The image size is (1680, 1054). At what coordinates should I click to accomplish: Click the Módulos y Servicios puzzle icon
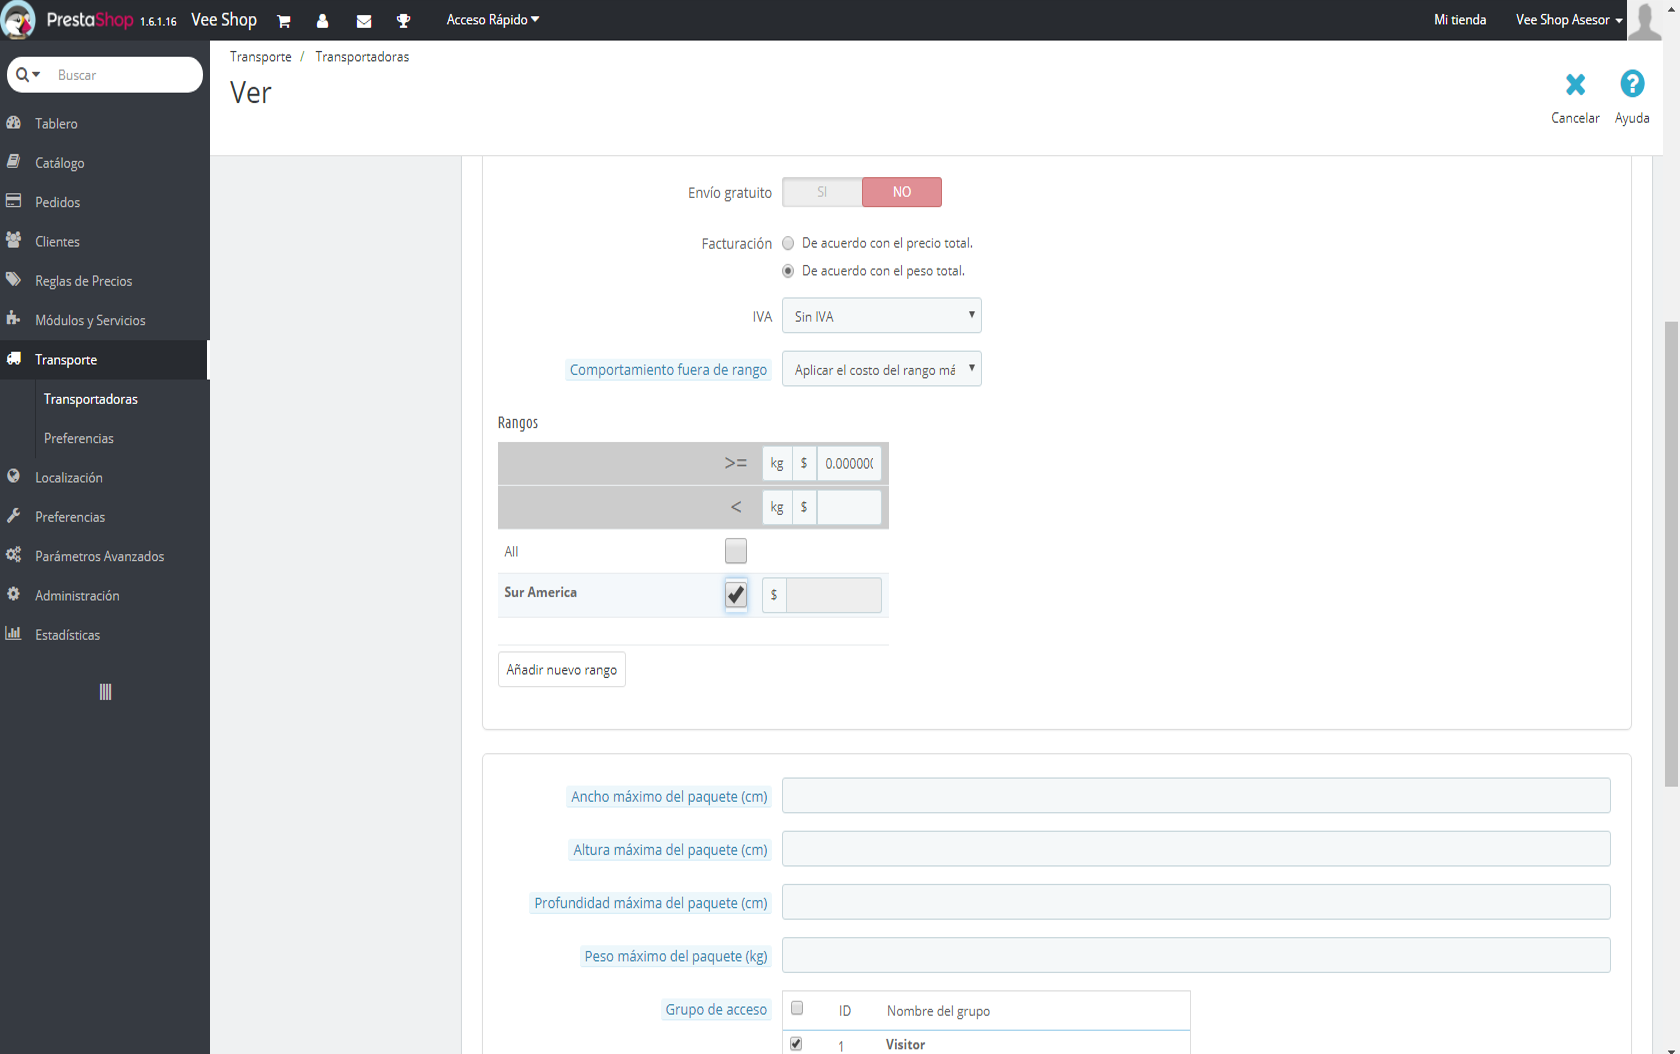point(14,319)
